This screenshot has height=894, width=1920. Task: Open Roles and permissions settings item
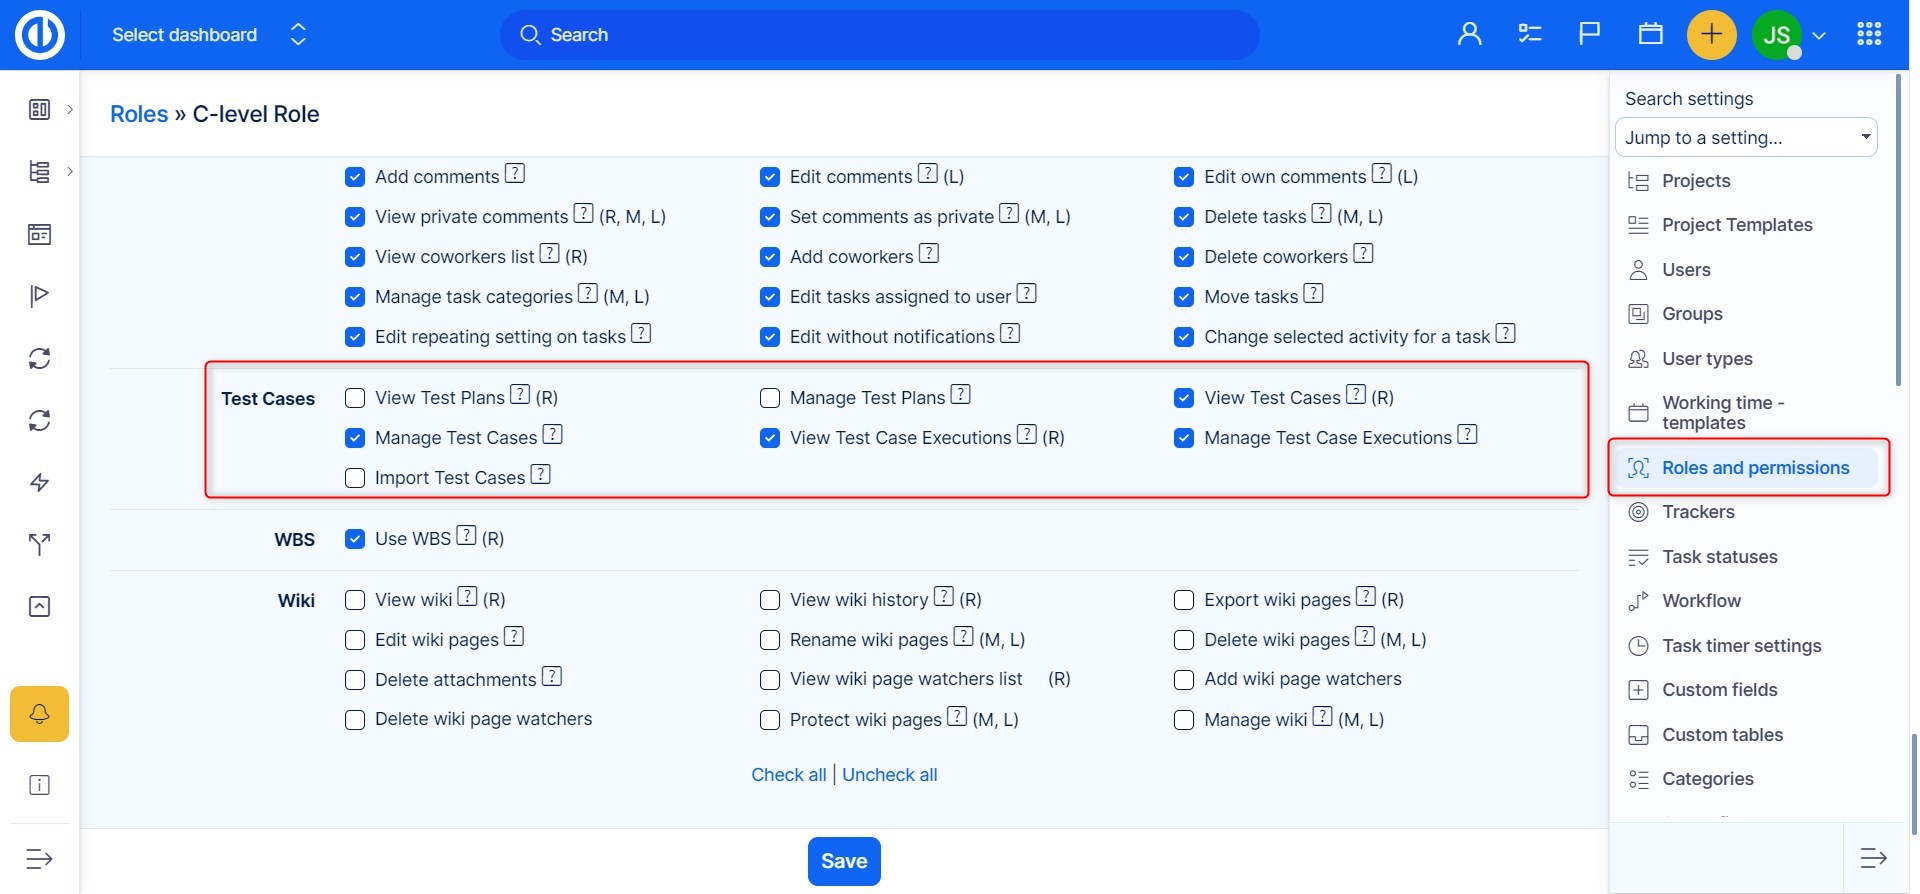click(x=1754, y=468)
